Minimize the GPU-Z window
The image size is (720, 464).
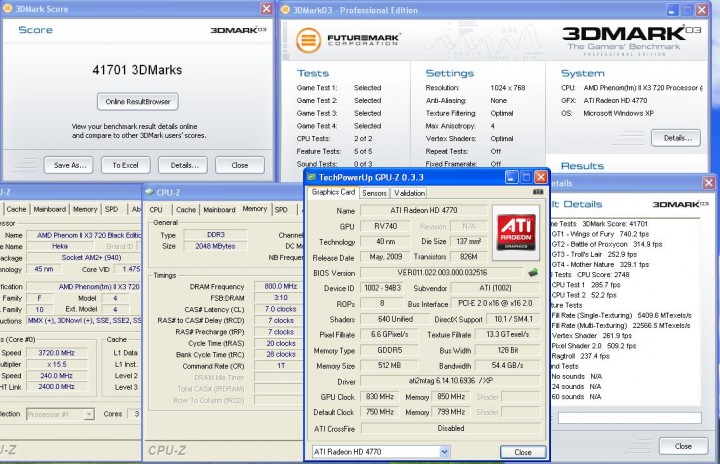click(x=512, y=177)
